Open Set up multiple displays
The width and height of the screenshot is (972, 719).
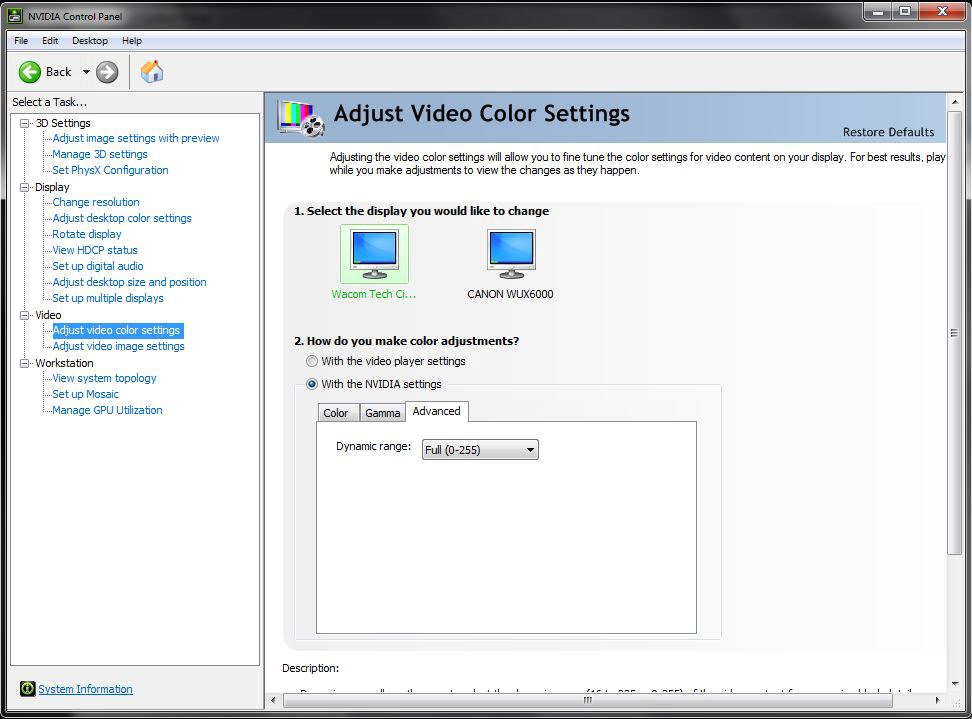[x=108, y=298]
